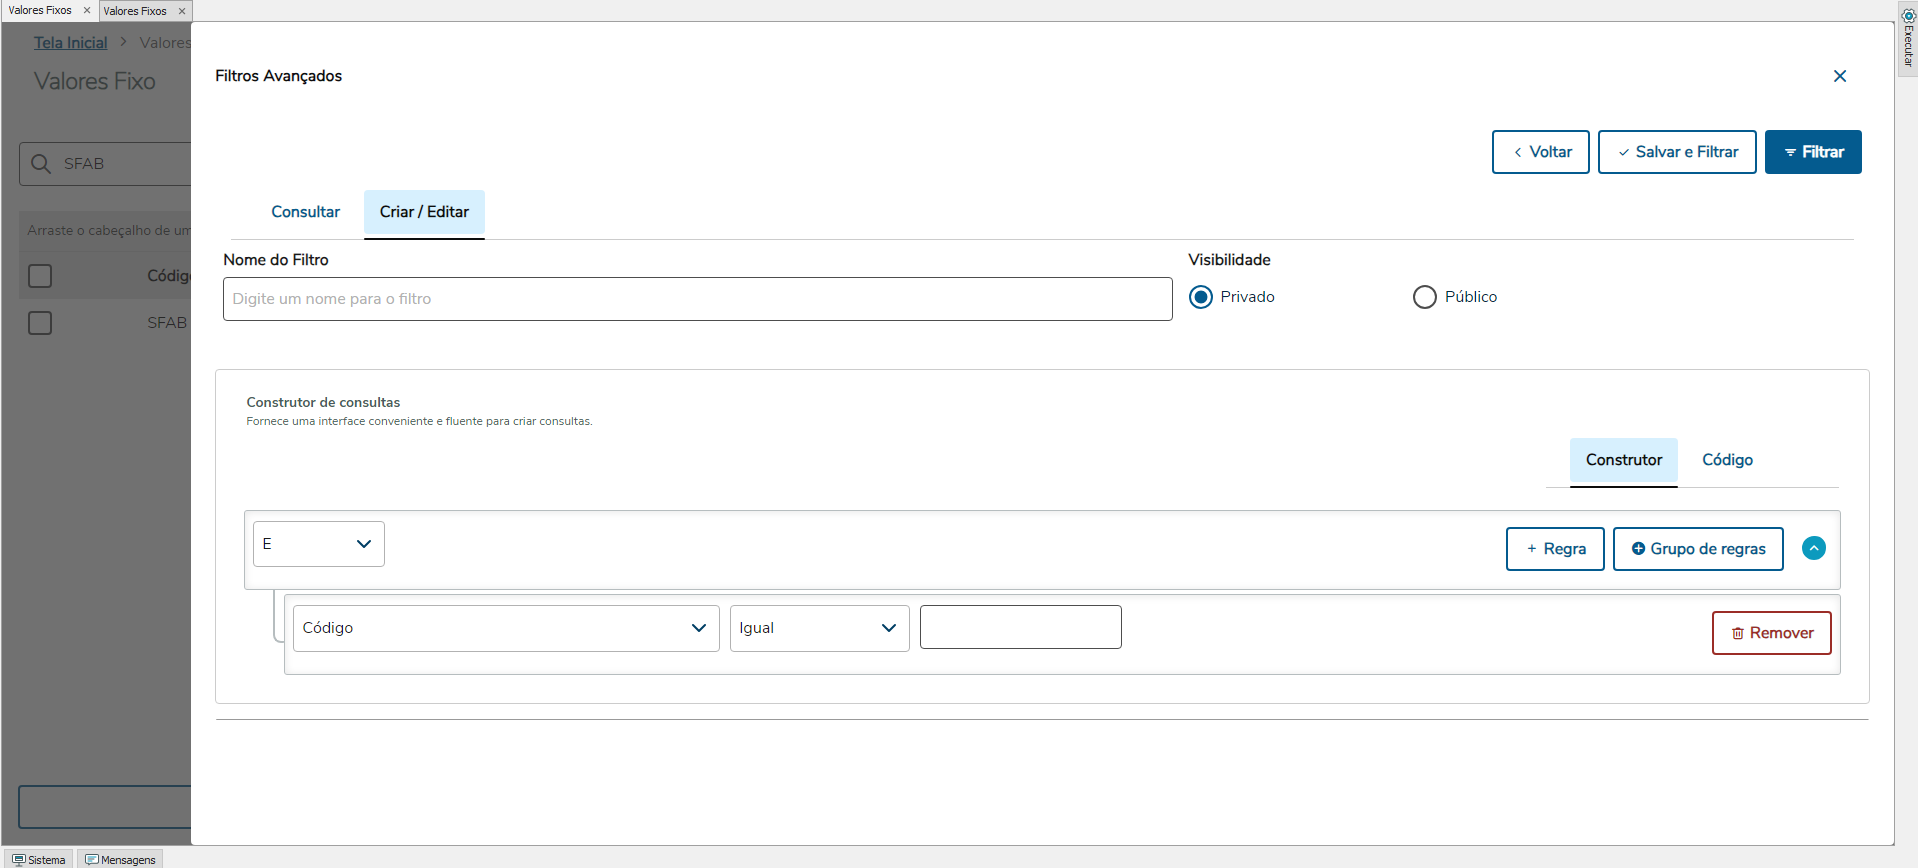The height and width of the screenshot is (868, 1918).
Task: Close the second Valores Fixos tab
Action: [x=182, y=11]
